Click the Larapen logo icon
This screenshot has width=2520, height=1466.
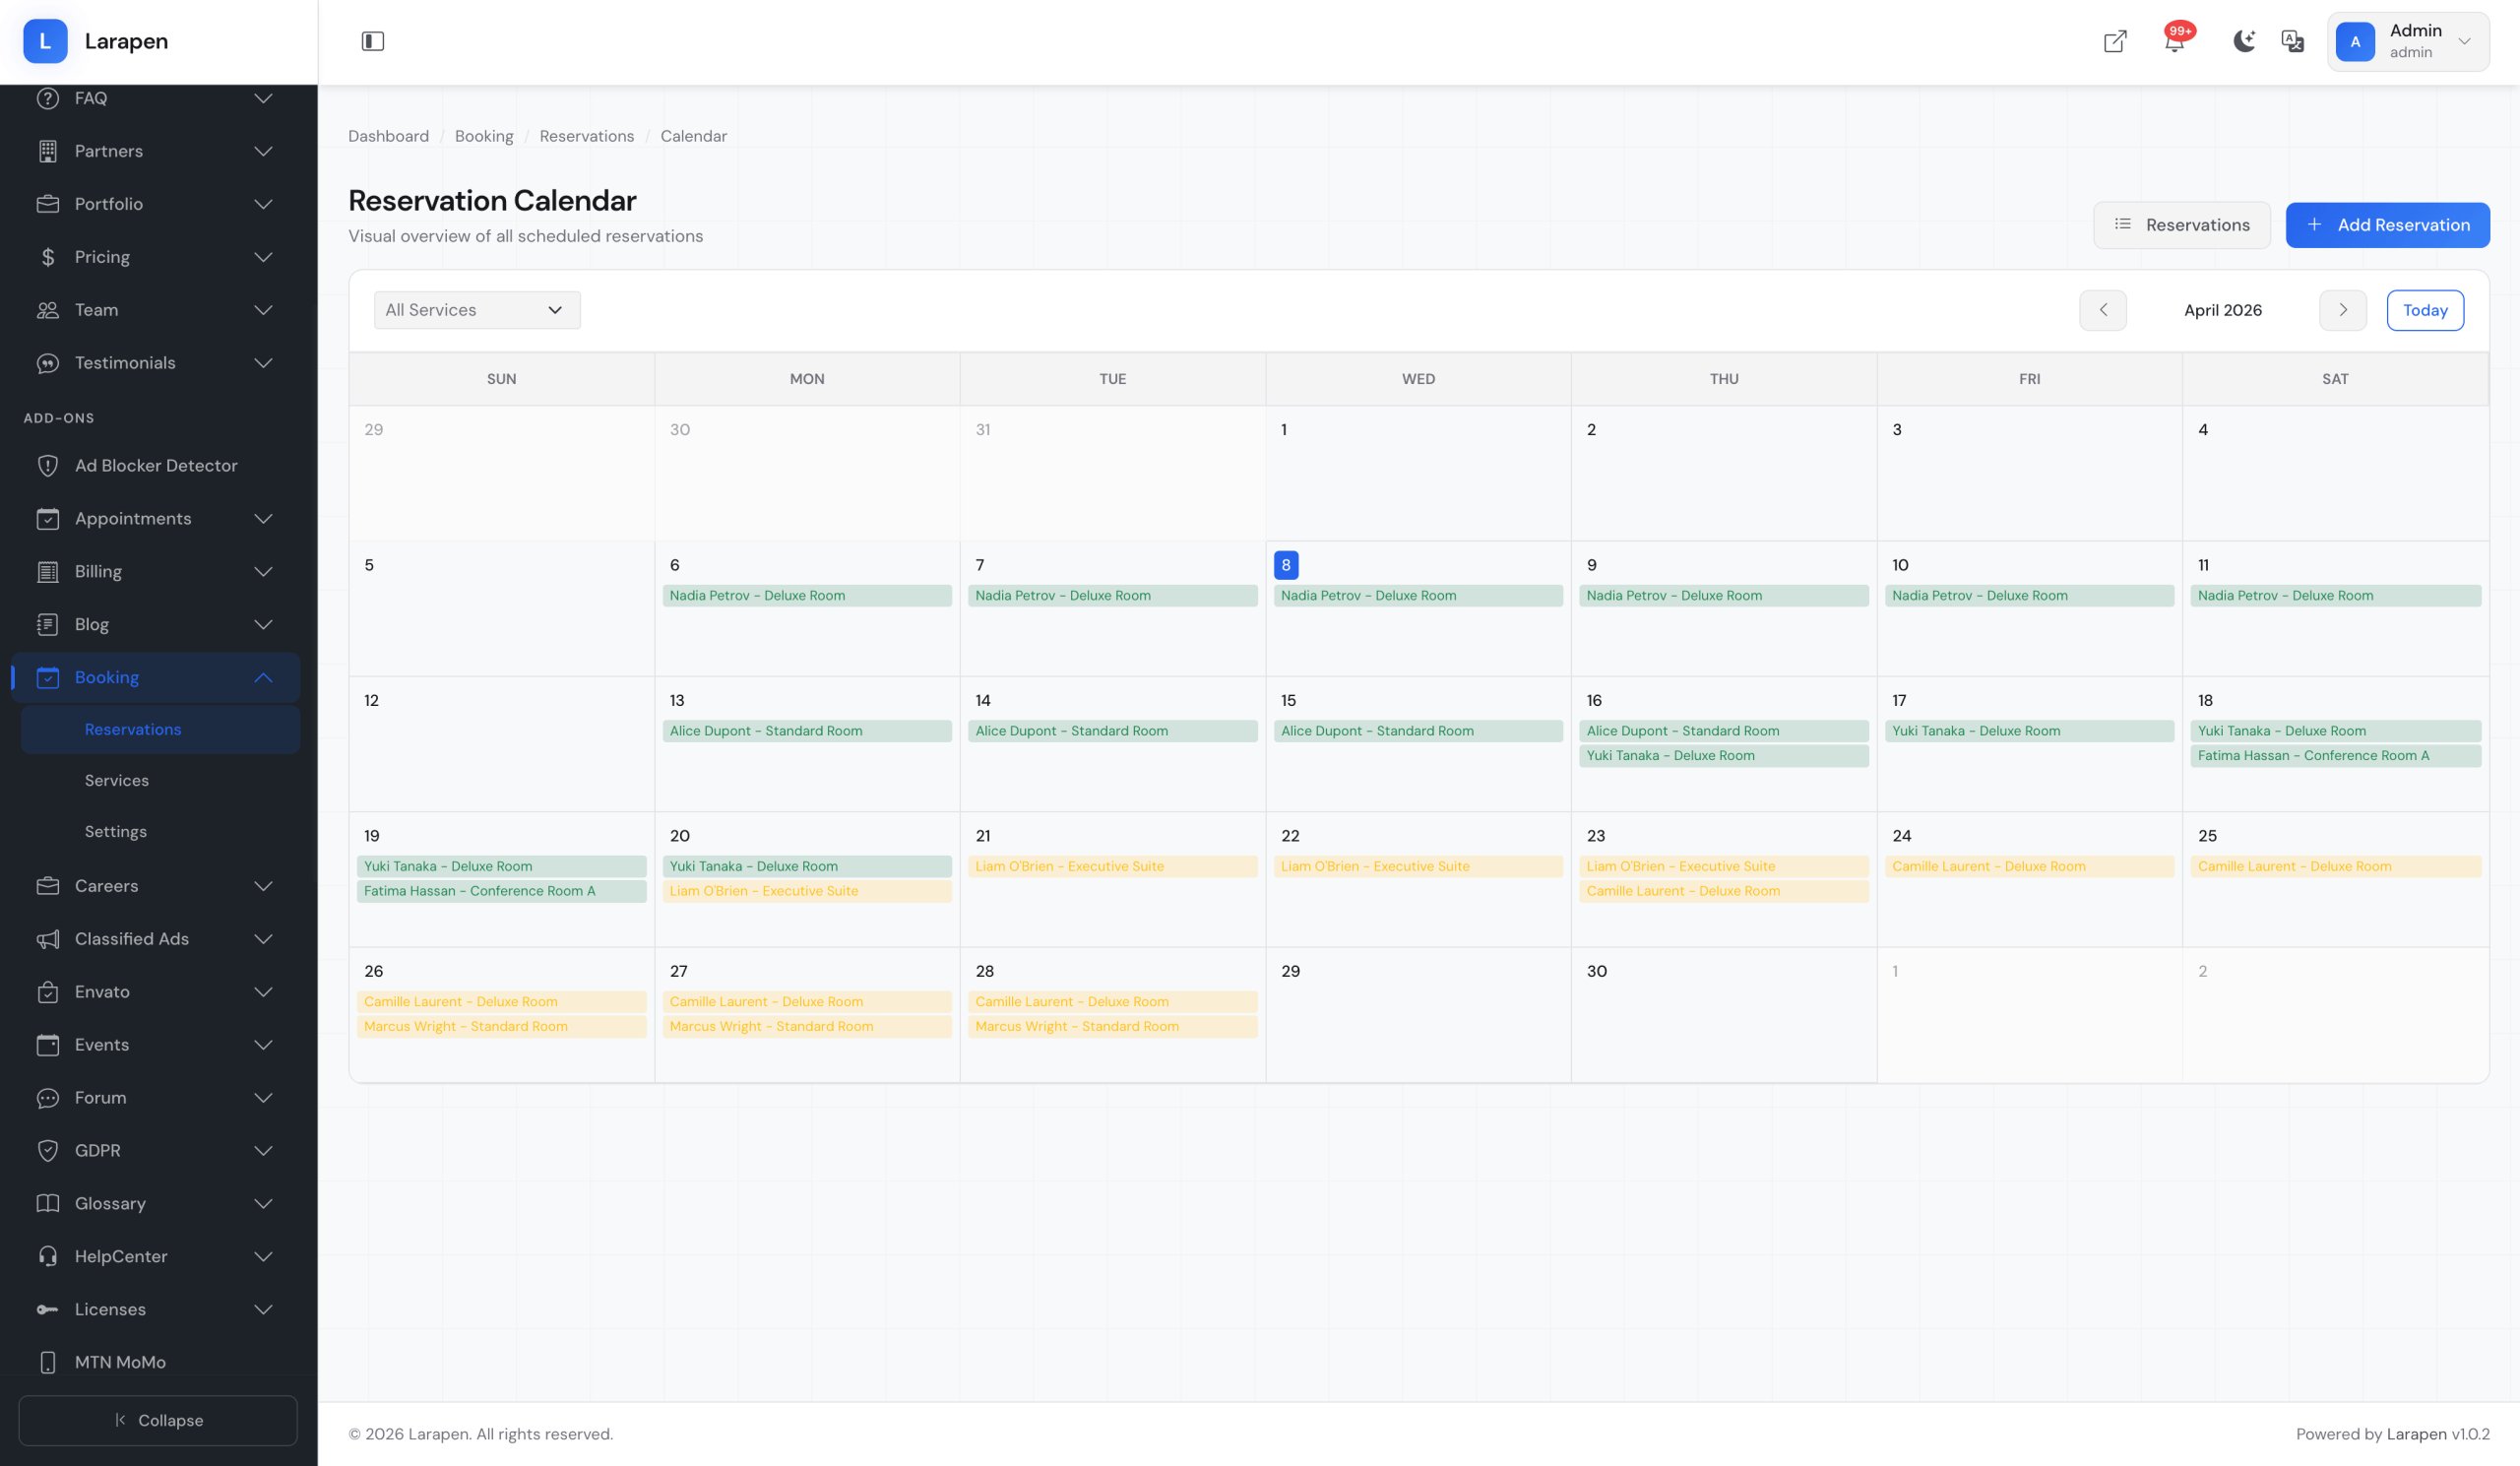(45, 41)
